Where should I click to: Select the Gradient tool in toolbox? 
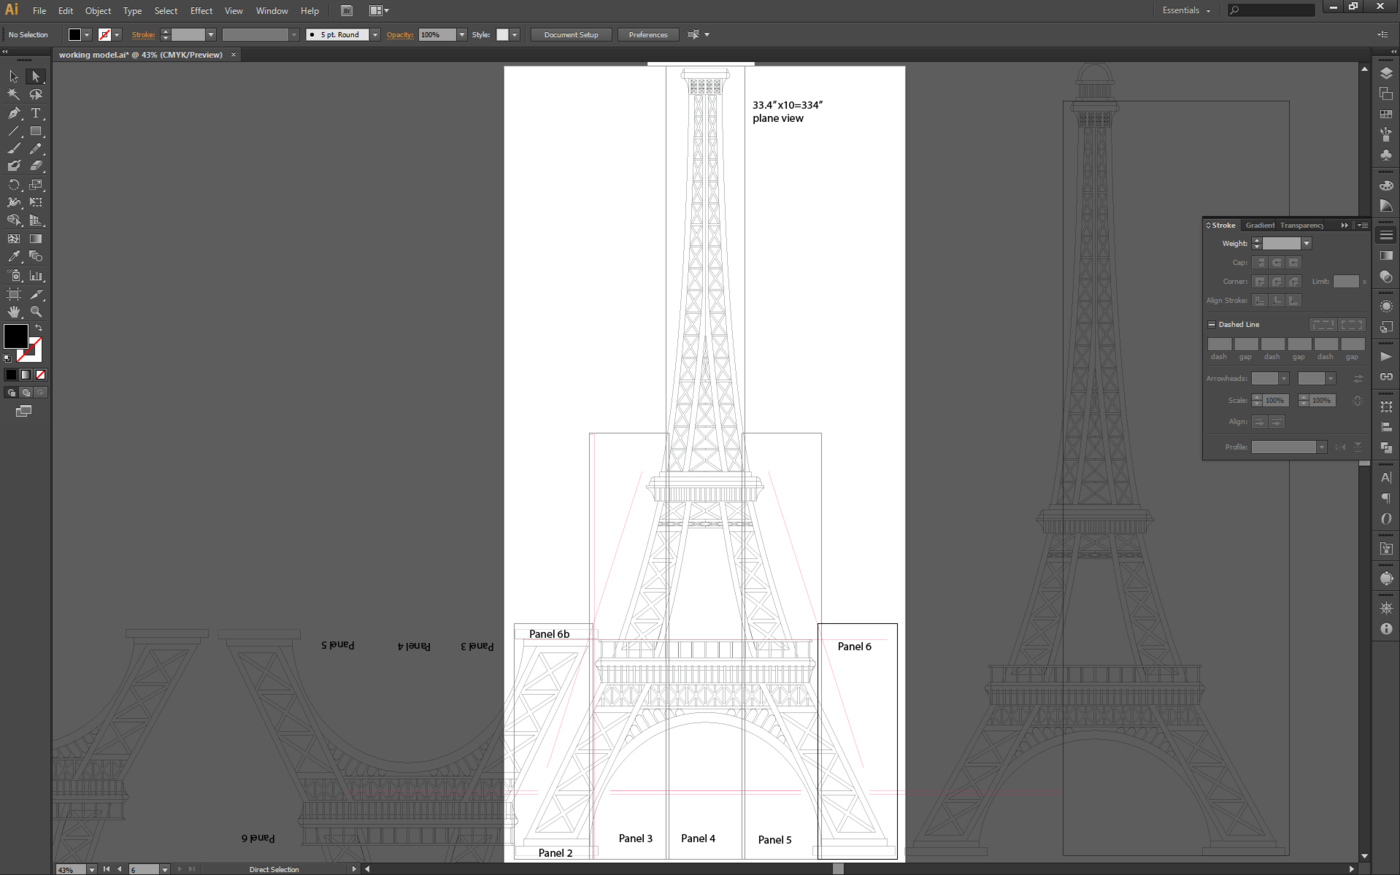click(x=36, y=239)
